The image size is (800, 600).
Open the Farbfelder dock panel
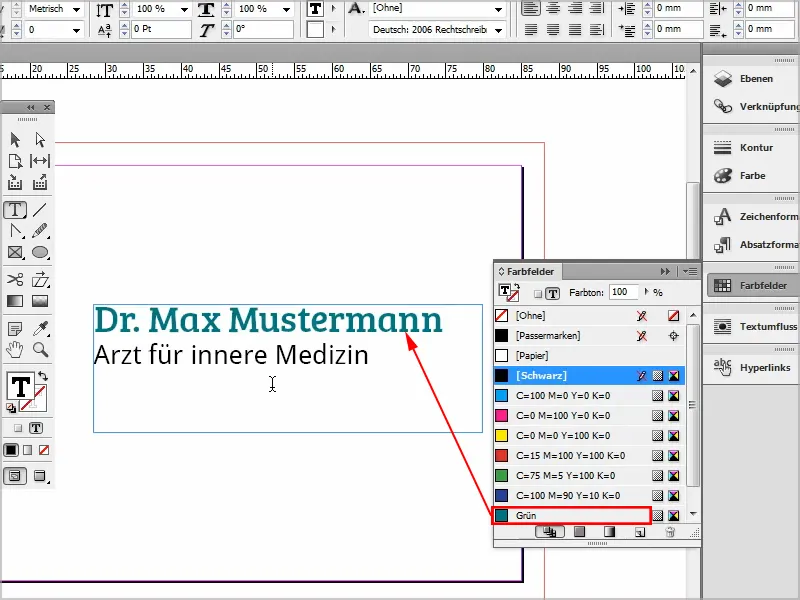click(x=752, y=285)
